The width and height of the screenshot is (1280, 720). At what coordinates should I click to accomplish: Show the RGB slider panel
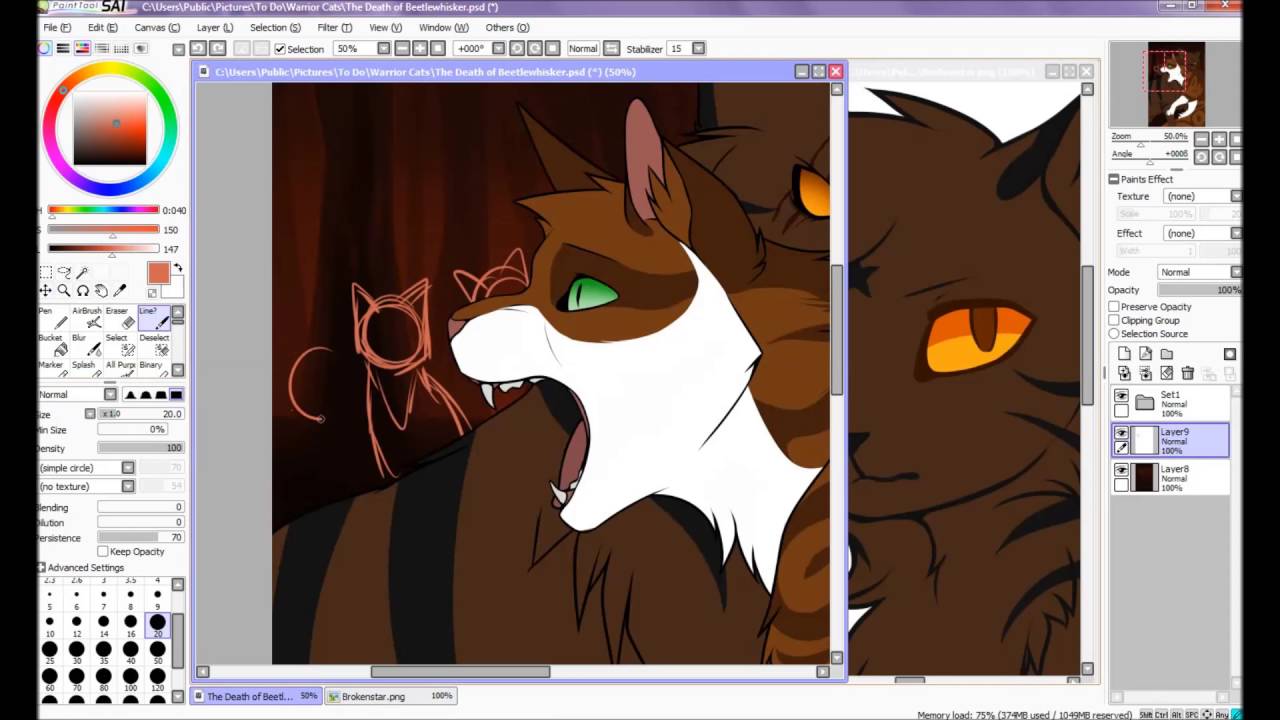pos(64,48)
